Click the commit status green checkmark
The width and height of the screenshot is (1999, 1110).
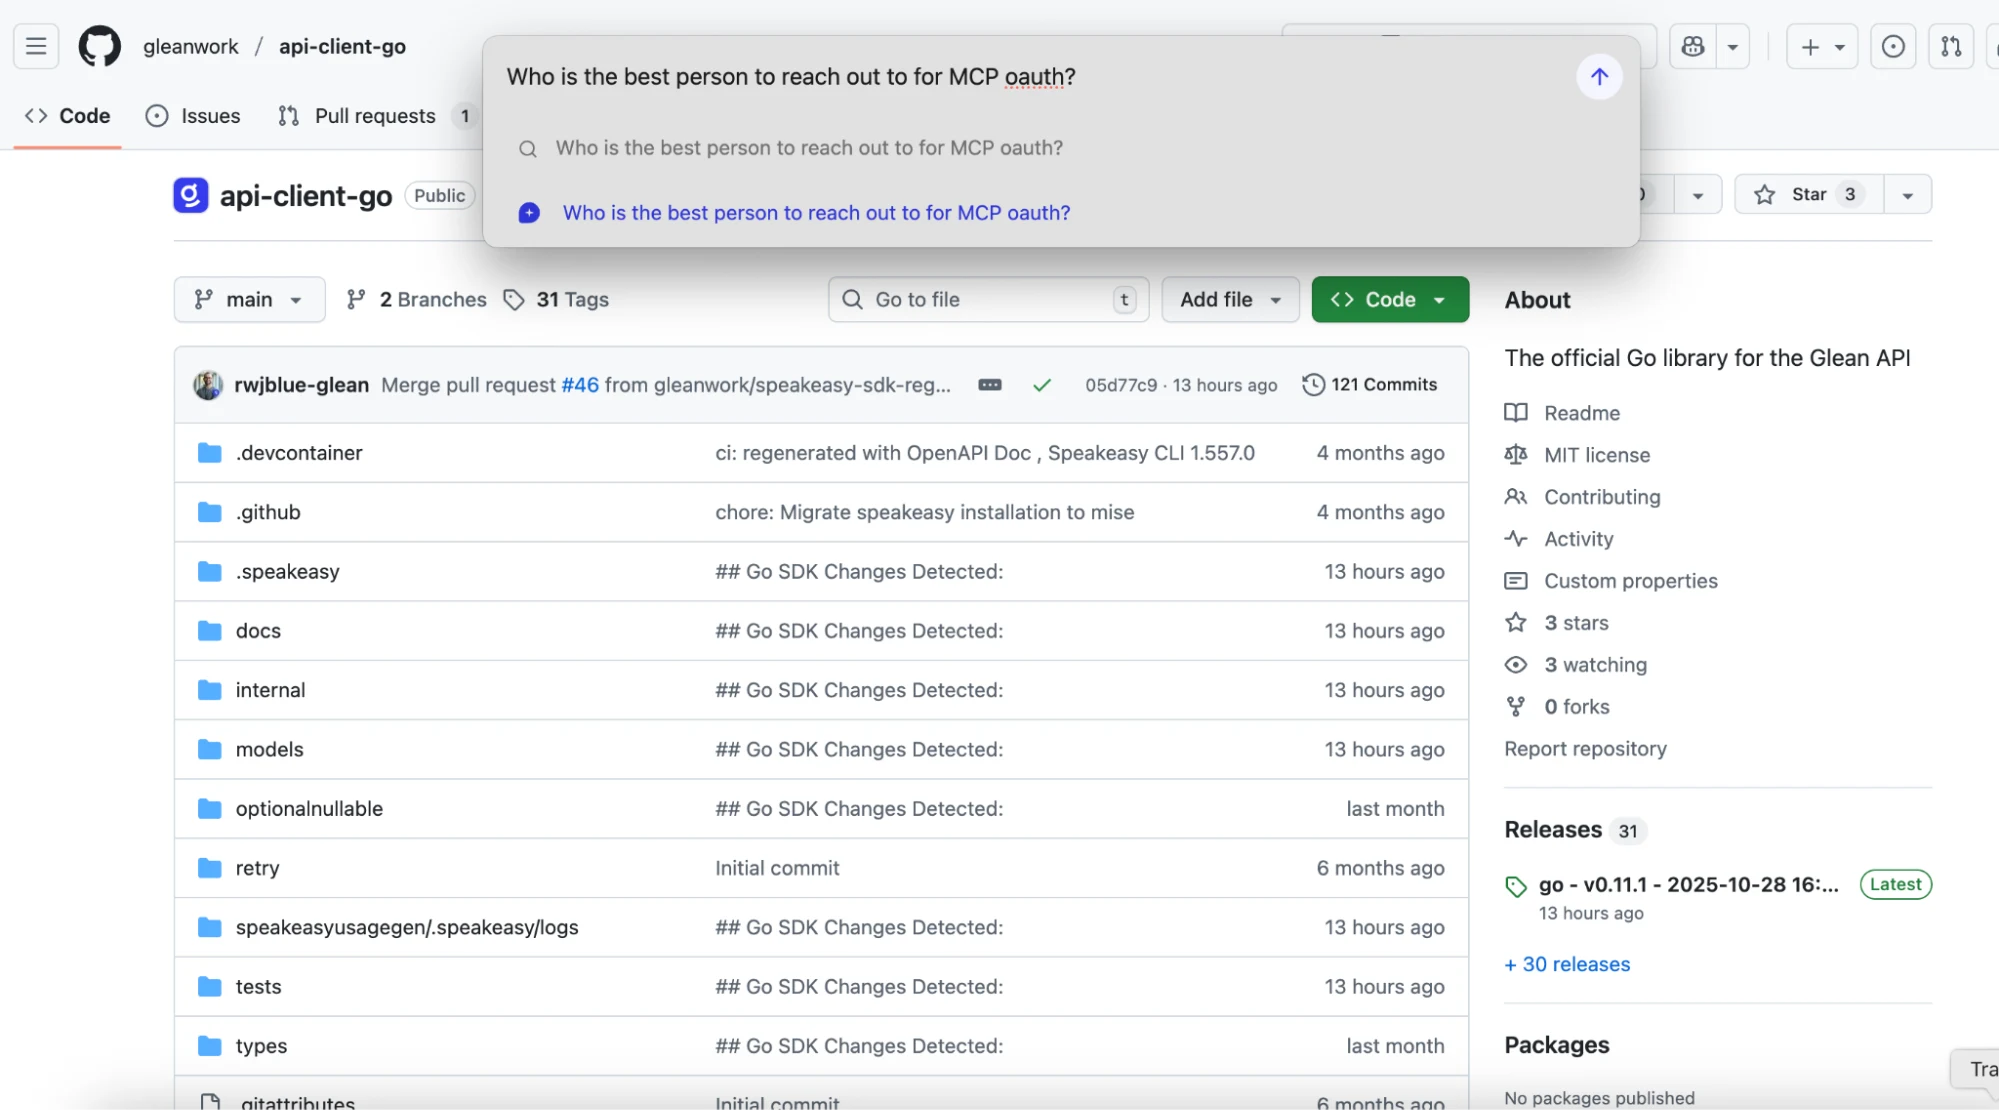tap(1042, 385)
